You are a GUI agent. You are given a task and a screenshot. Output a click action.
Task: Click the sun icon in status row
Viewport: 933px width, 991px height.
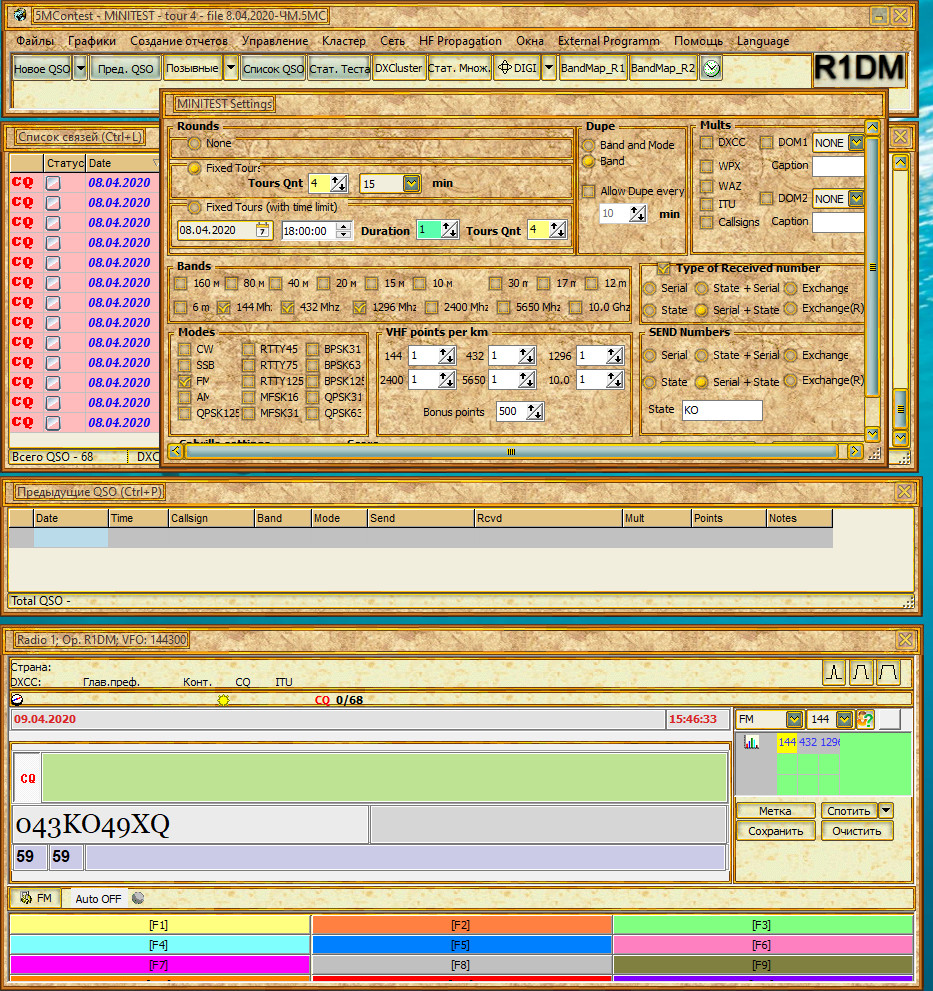coord(222,700)
